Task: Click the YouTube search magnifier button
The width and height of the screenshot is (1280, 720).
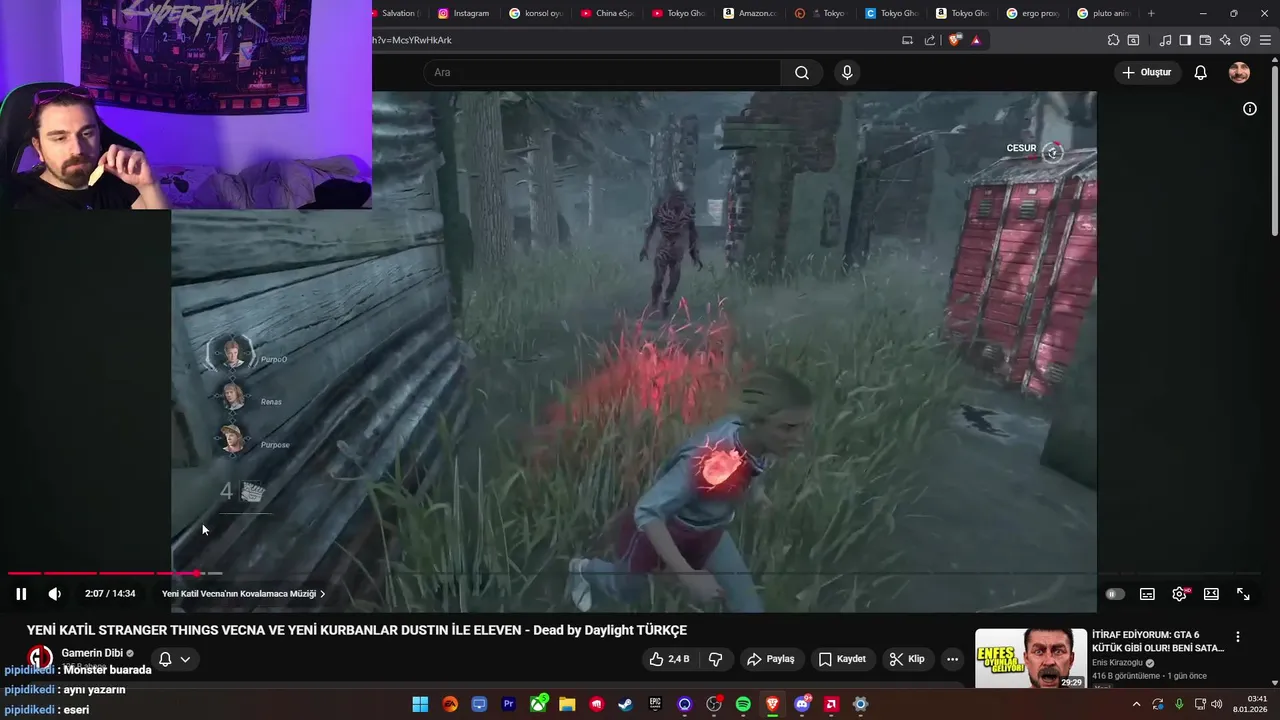Action: [x=802, y=72]
